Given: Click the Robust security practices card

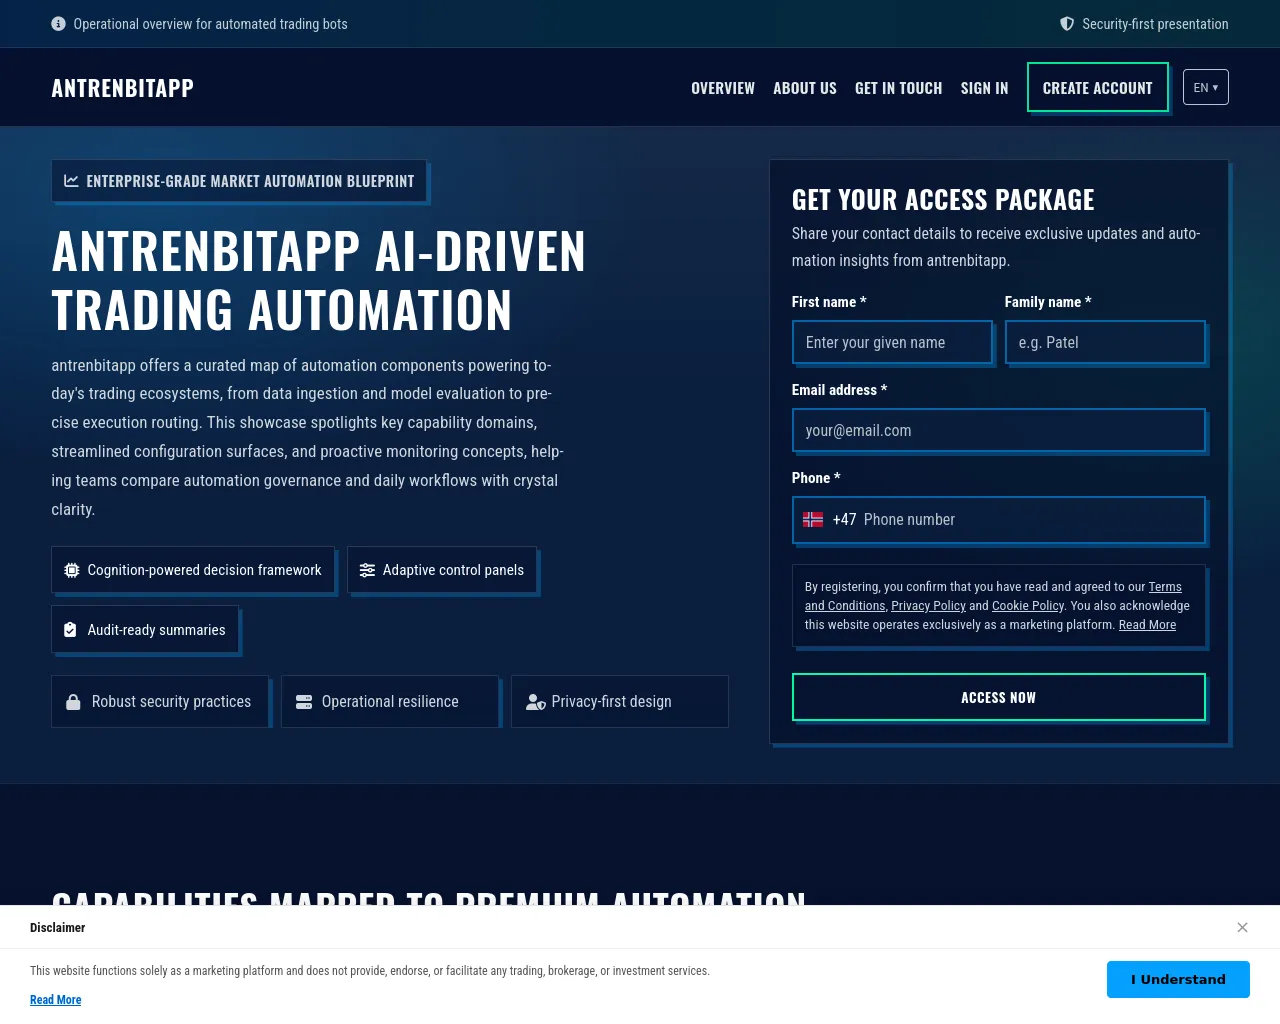Looking at the screenshot, I should click(x=160, y=701).
